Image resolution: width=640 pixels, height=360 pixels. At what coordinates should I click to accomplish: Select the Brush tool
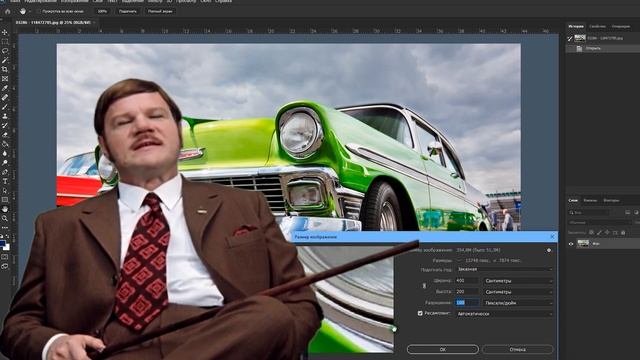point(5,107)
